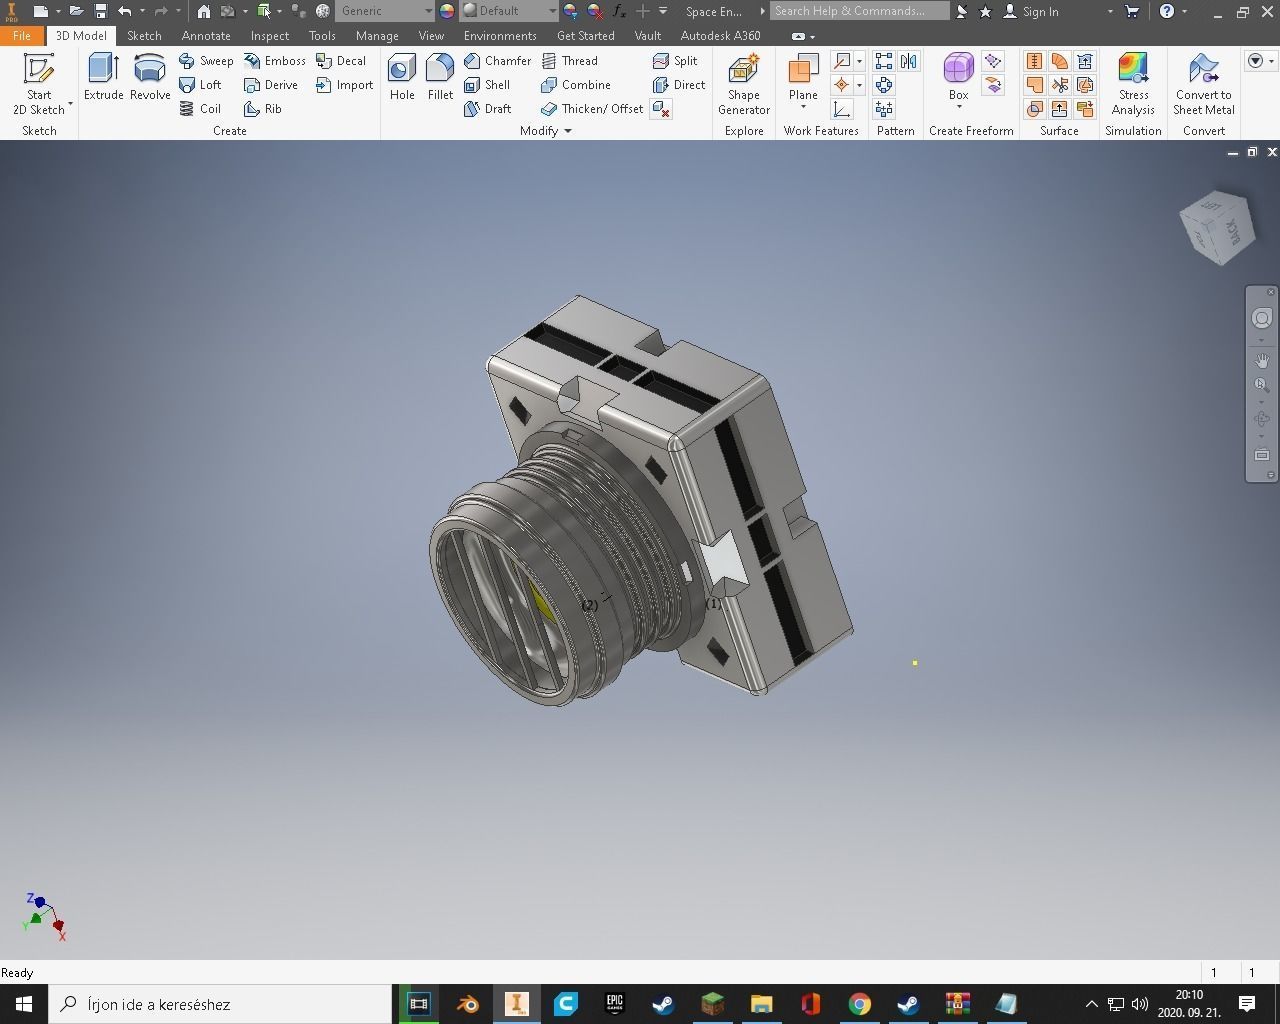The width and height of the screenshot is (1280, 1024).
Task: Open Stress Analysis simulation
Action: click(1132, 84)
